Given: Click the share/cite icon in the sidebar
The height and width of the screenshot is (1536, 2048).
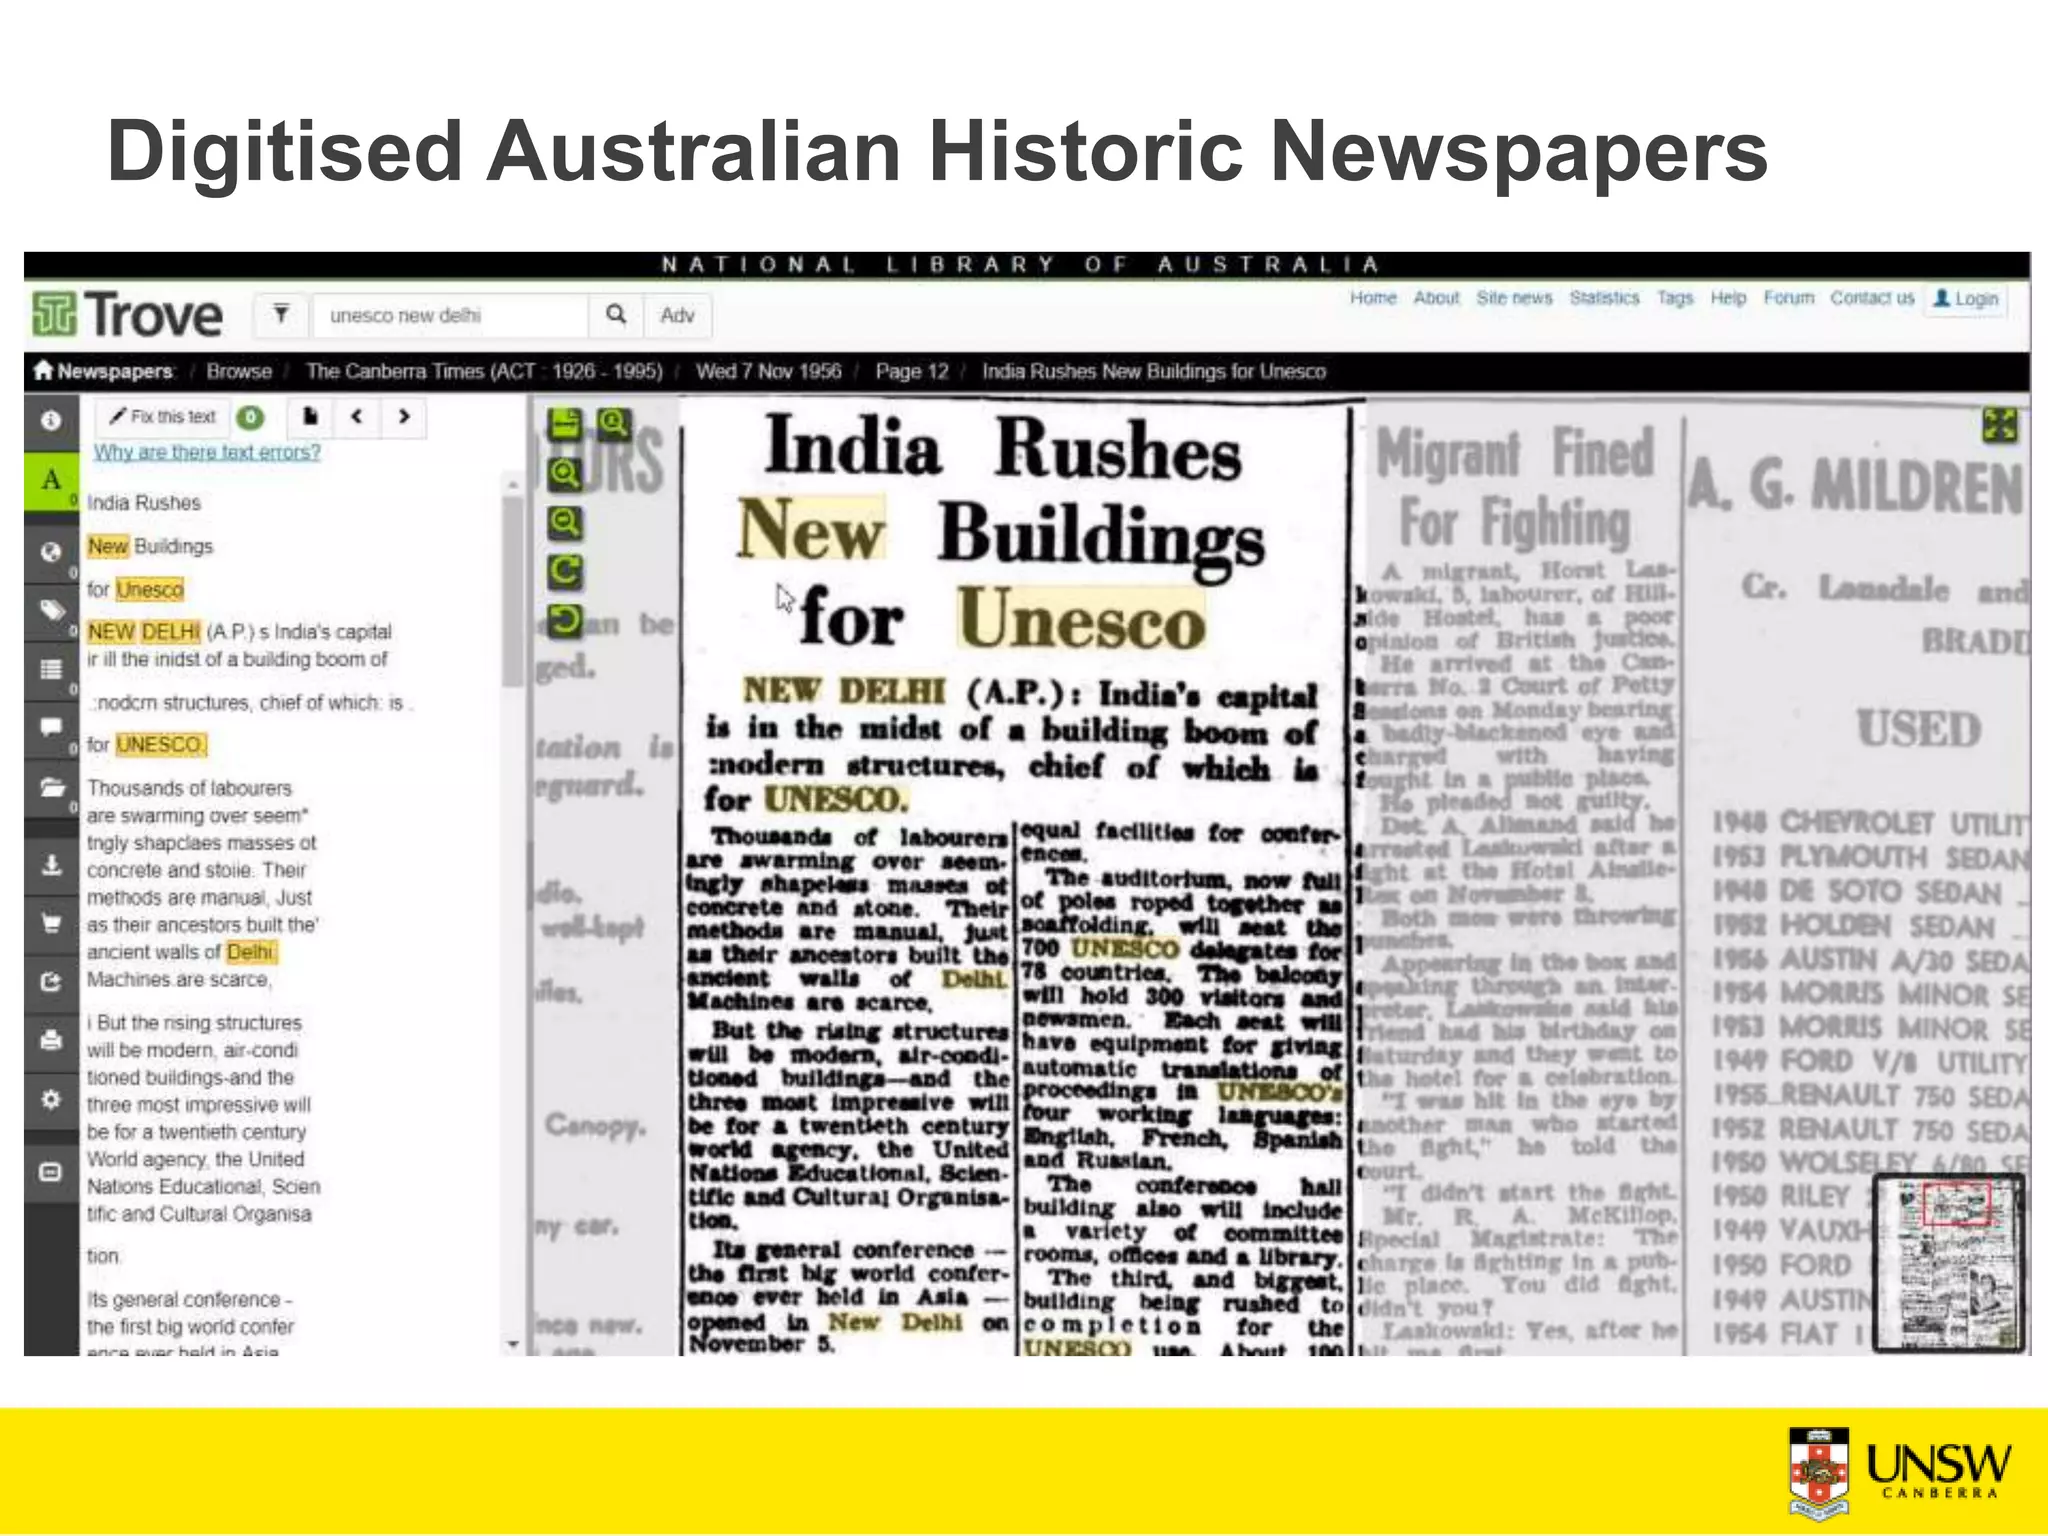Looking at the screenshot, I should click(51, 981).
